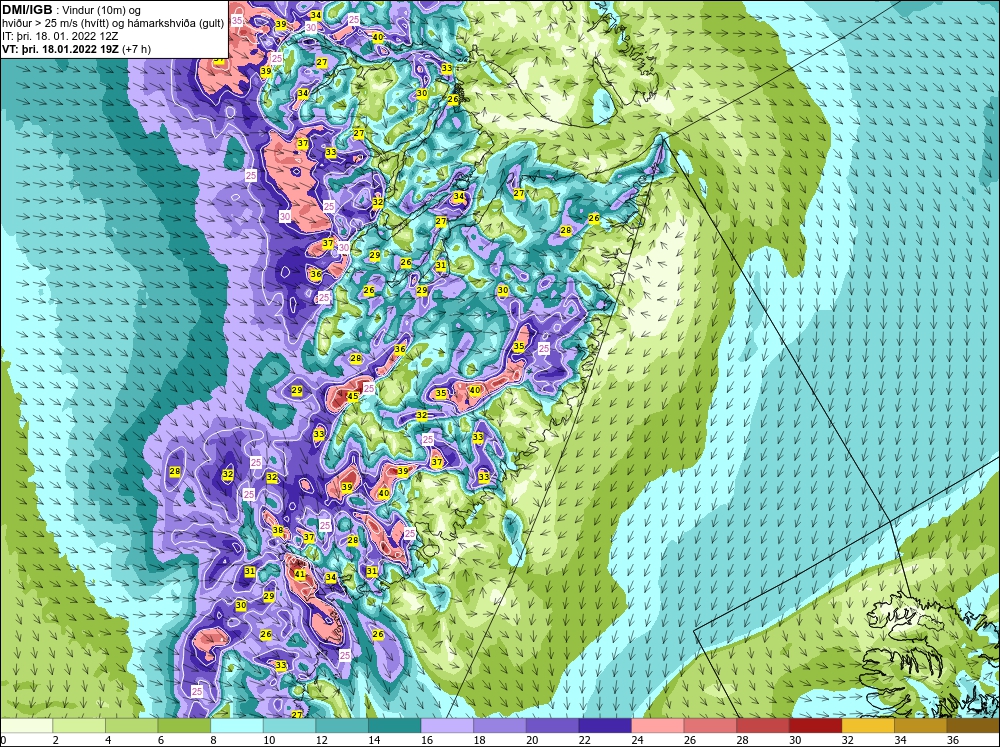Click the yellow 45 gust maximum label
This screenshot has height=747, width=1000.
tap(352, 396)
